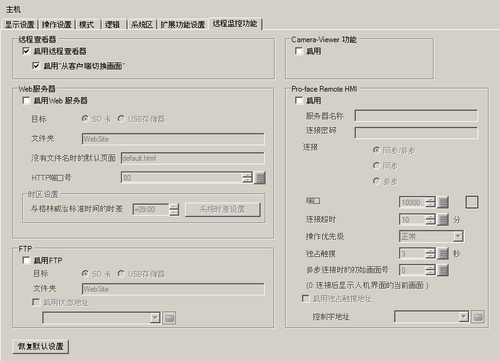
Task: Open keypad icon beside connection timeout value 10
Action: tap(443, 219)
